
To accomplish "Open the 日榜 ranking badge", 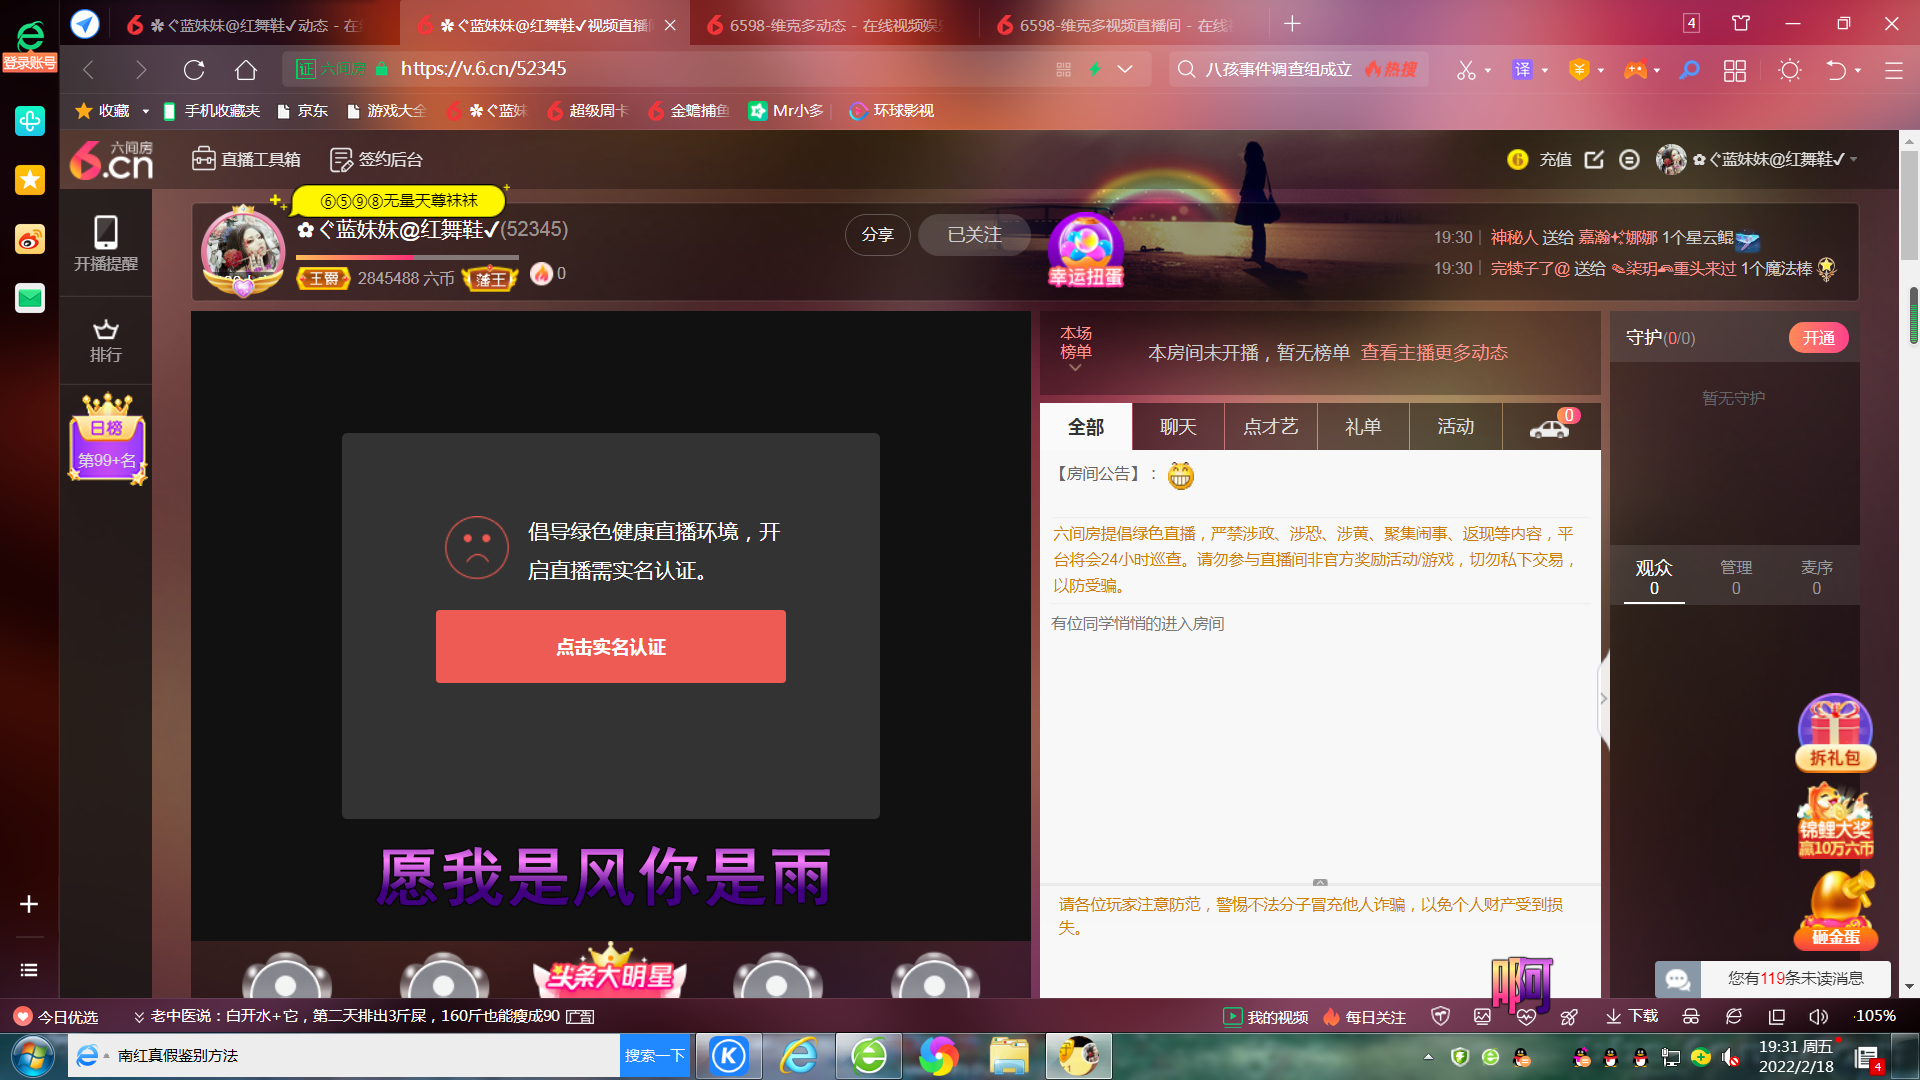I will [x=108, y=438].
